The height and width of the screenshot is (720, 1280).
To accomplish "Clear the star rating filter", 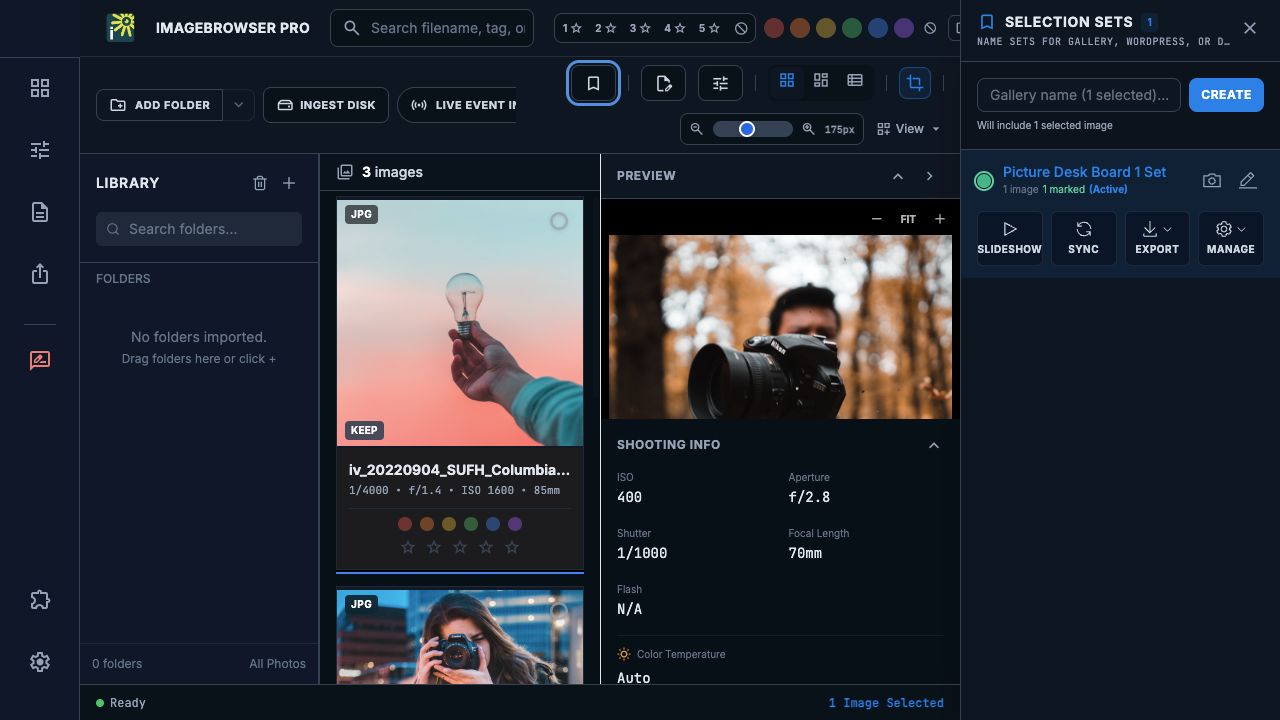I will click(x=741, y=28).
